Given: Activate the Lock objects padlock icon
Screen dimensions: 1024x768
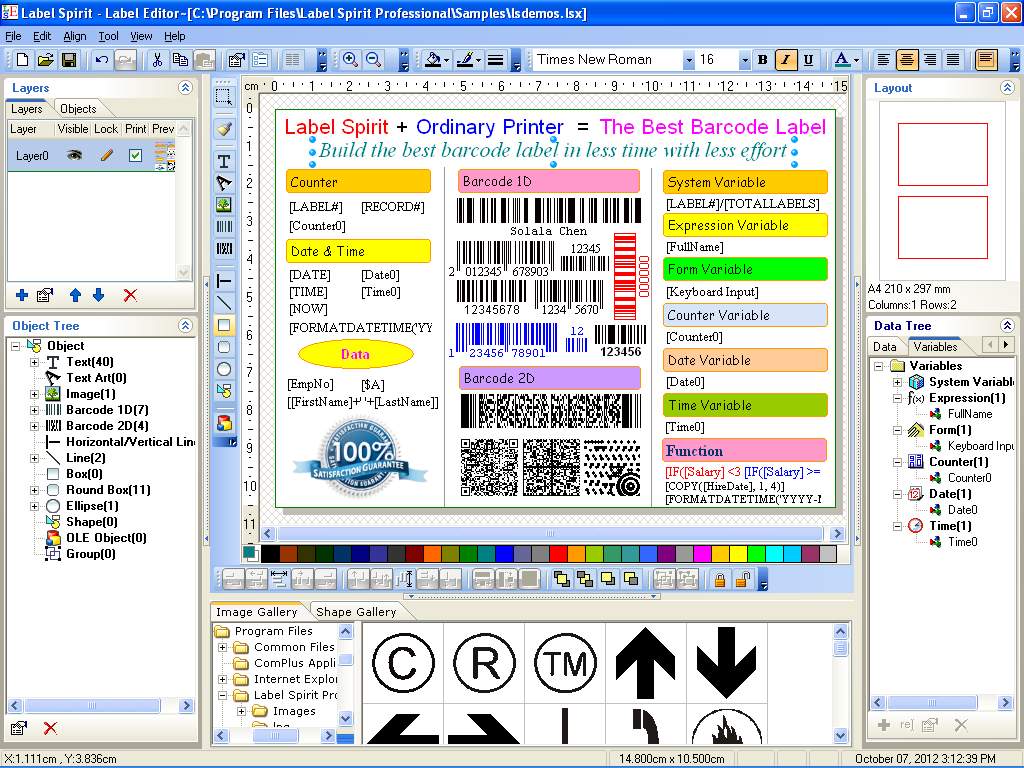Looking at the screenshot, I should coord(720,579).
